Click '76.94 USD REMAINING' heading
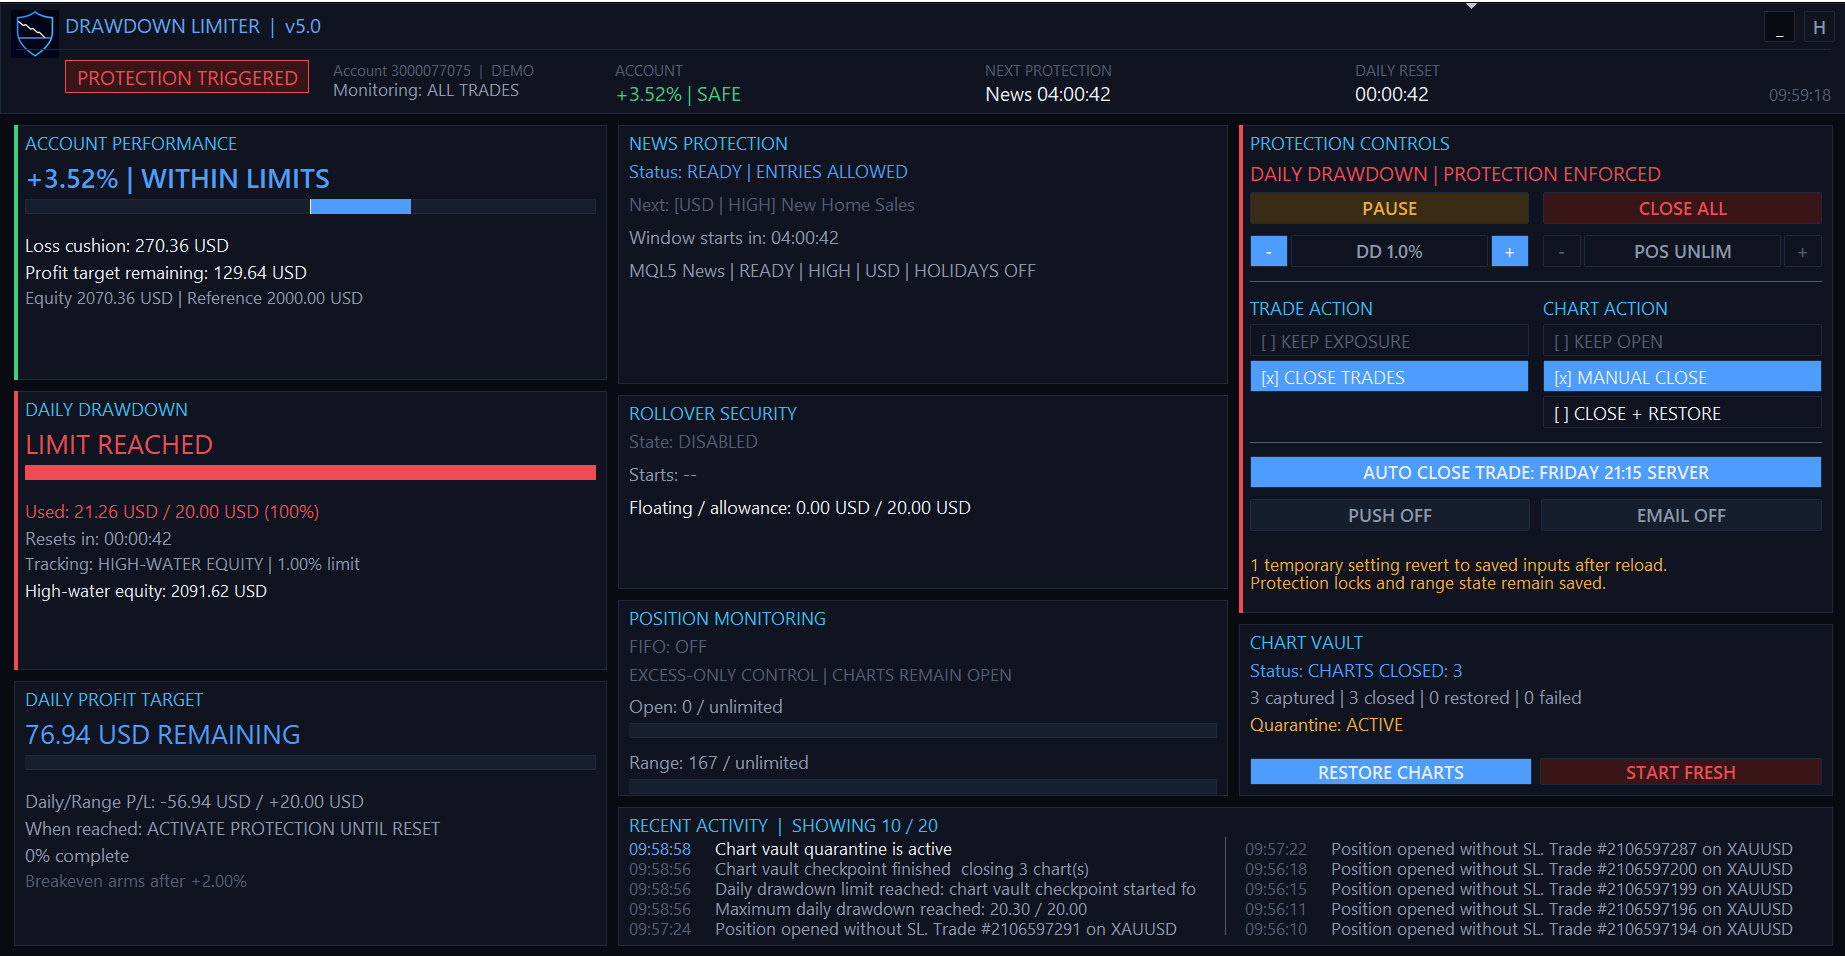The image size is (1845, 956). click(x=163, y=735)
